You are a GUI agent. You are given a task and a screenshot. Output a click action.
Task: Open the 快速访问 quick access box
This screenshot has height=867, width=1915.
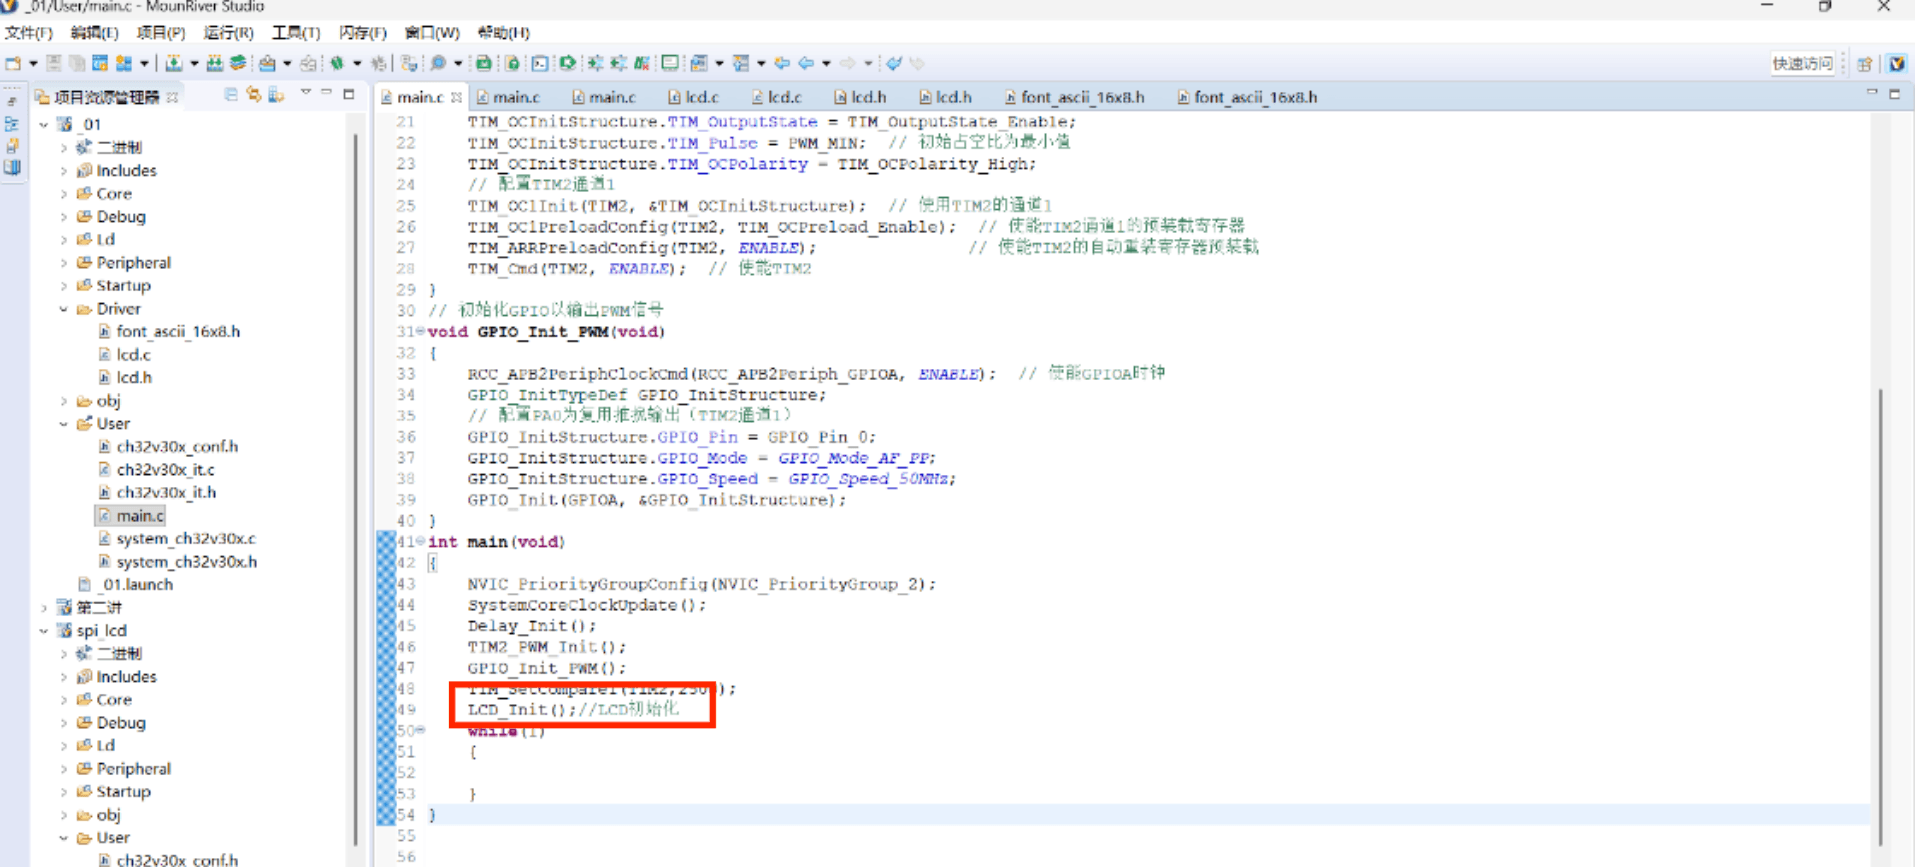[x=1802, y=63]
